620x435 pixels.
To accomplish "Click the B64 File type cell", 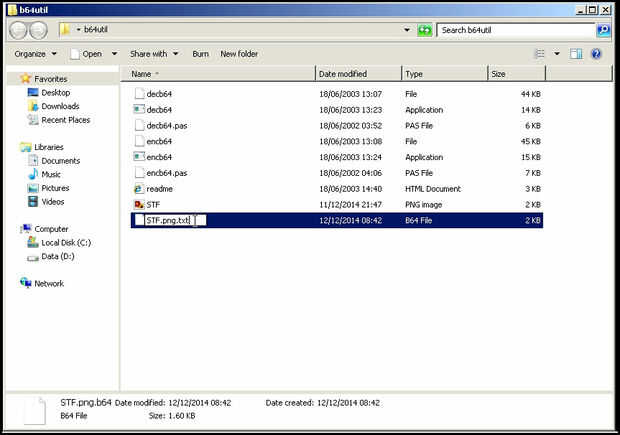I will [x=418, y=220].
